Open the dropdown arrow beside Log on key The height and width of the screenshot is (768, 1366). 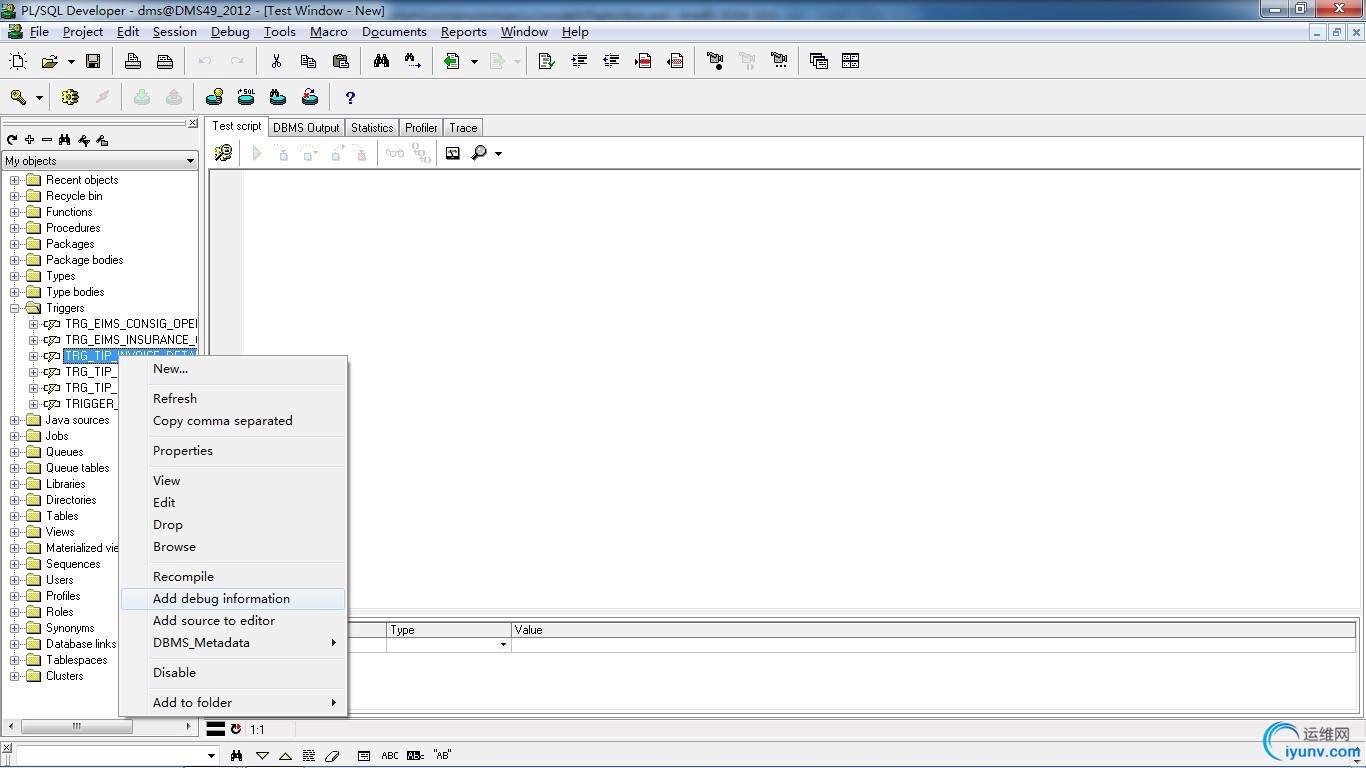[x=39, y=97]
